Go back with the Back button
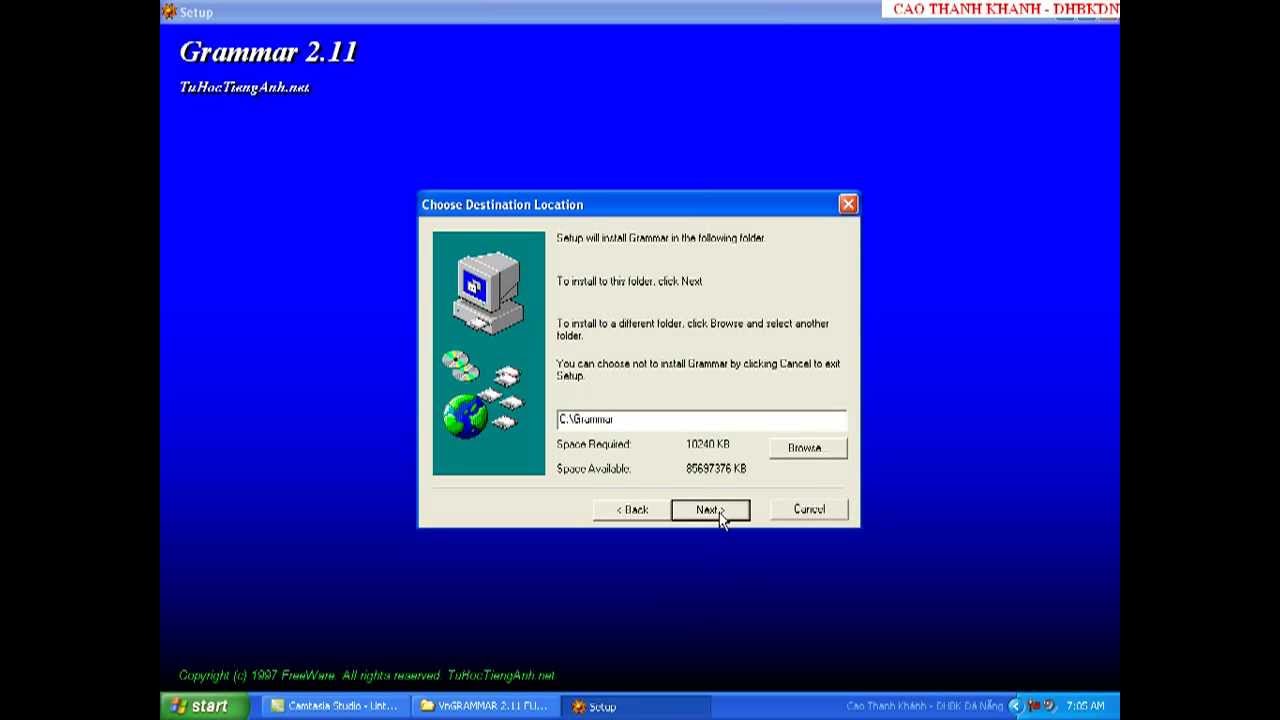The image size is (1280, 720). tap(631, 510)
